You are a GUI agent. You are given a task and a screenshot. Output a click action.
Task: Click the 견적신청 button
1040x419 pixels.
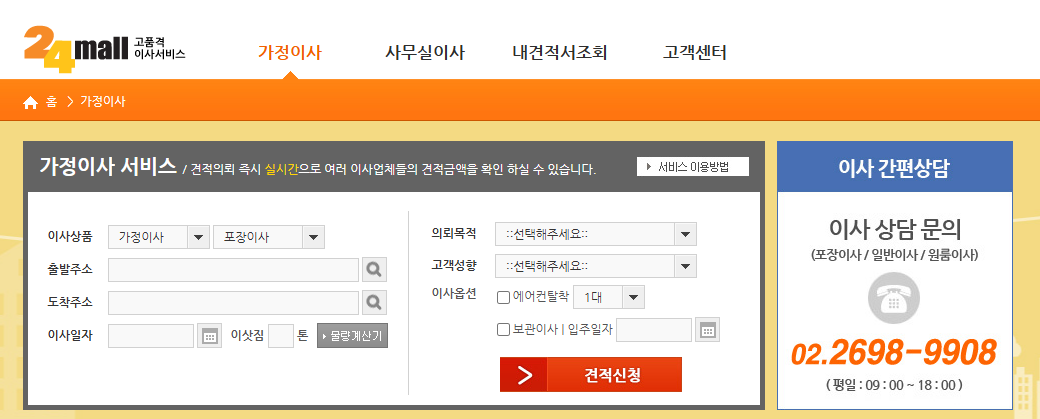(x=591, y=375)
